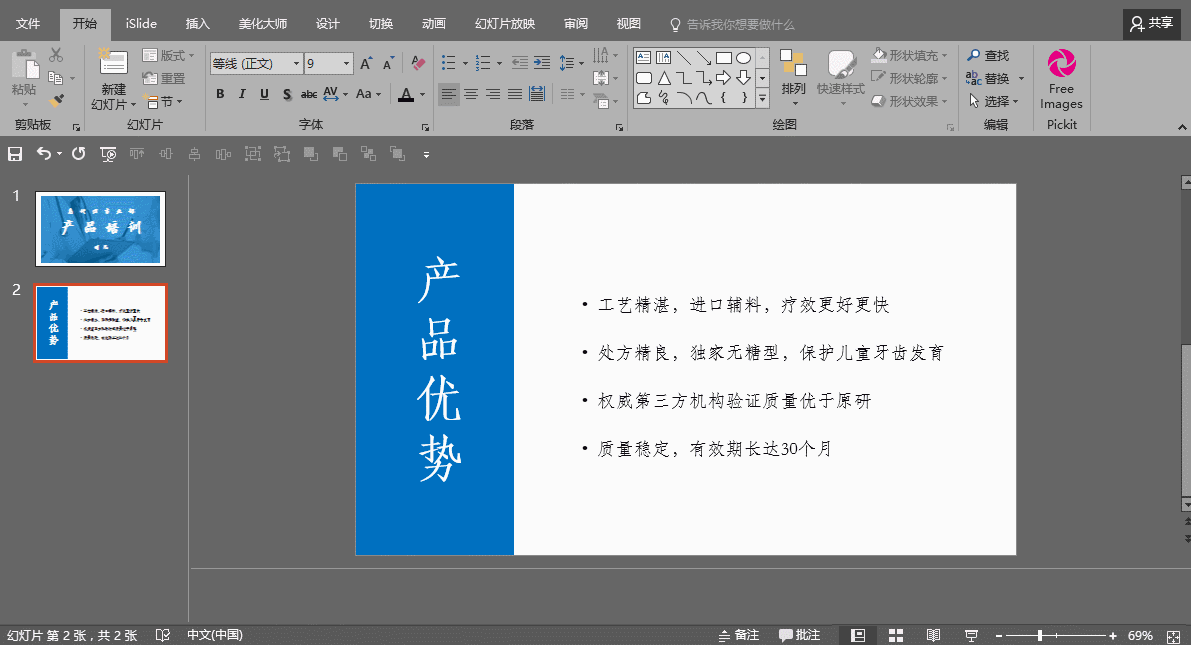1191x645 pixels.
Task: Open the 版式 layout dropdown
Action: 171,56
